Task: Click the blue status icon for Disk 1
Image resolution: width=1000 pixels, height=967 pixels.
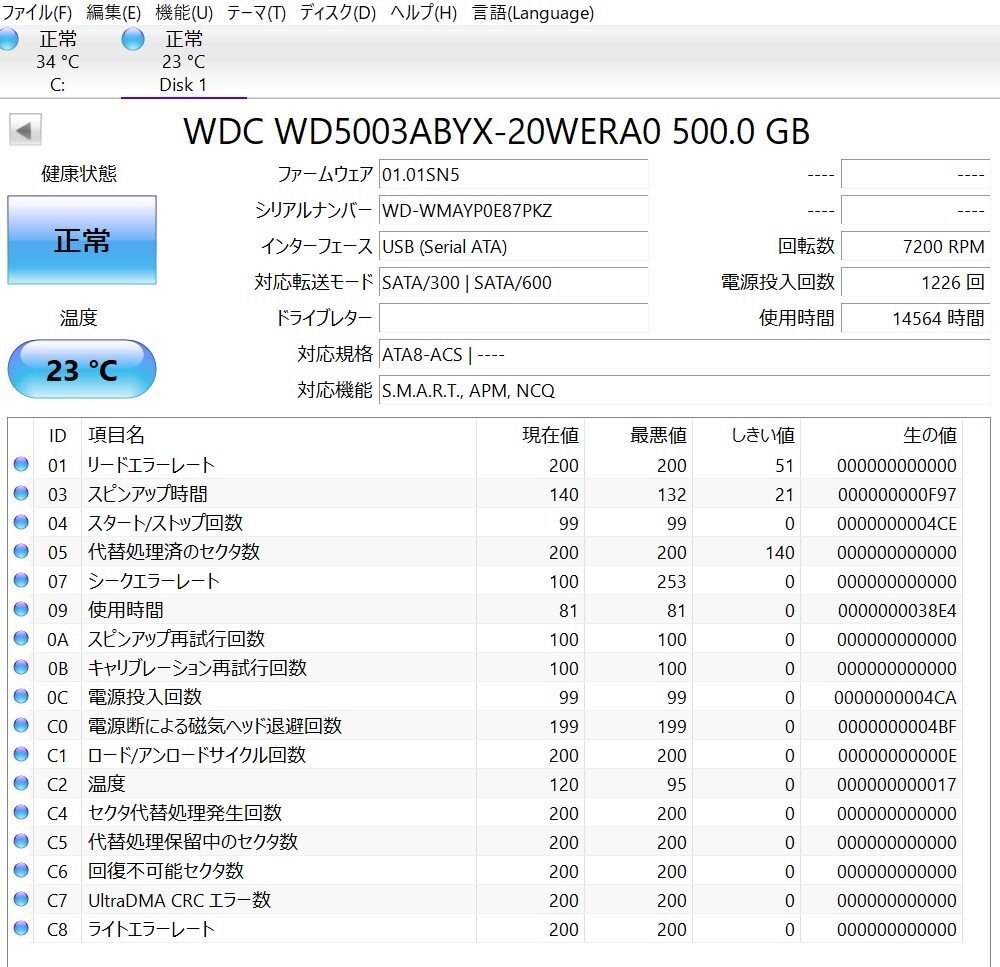Action: tap(133, 40)
